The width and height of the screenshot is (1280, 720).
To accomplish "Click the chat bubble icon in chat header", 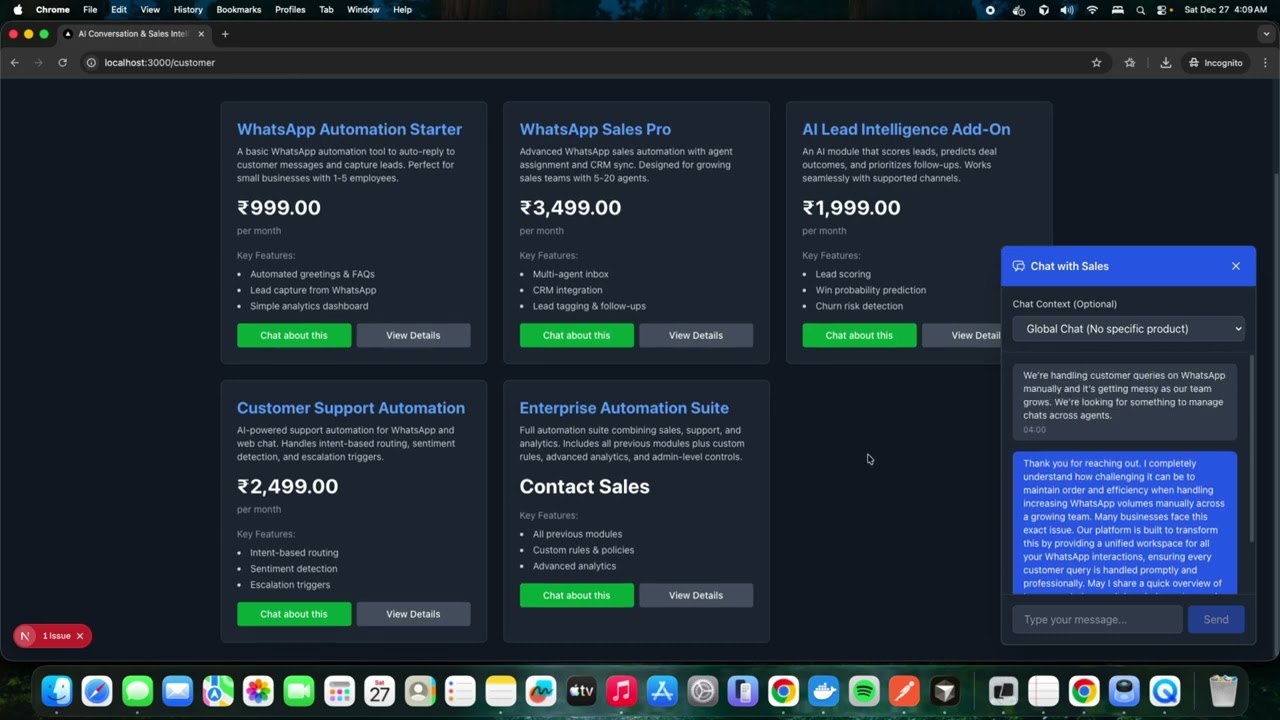I will [x=1019, y=266].
